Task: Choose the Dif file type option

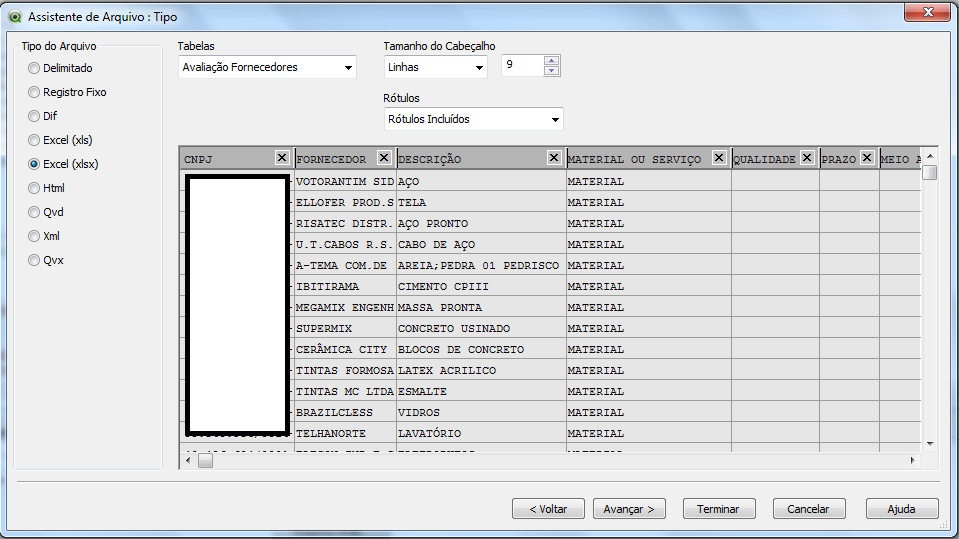Action: (43, 116)
